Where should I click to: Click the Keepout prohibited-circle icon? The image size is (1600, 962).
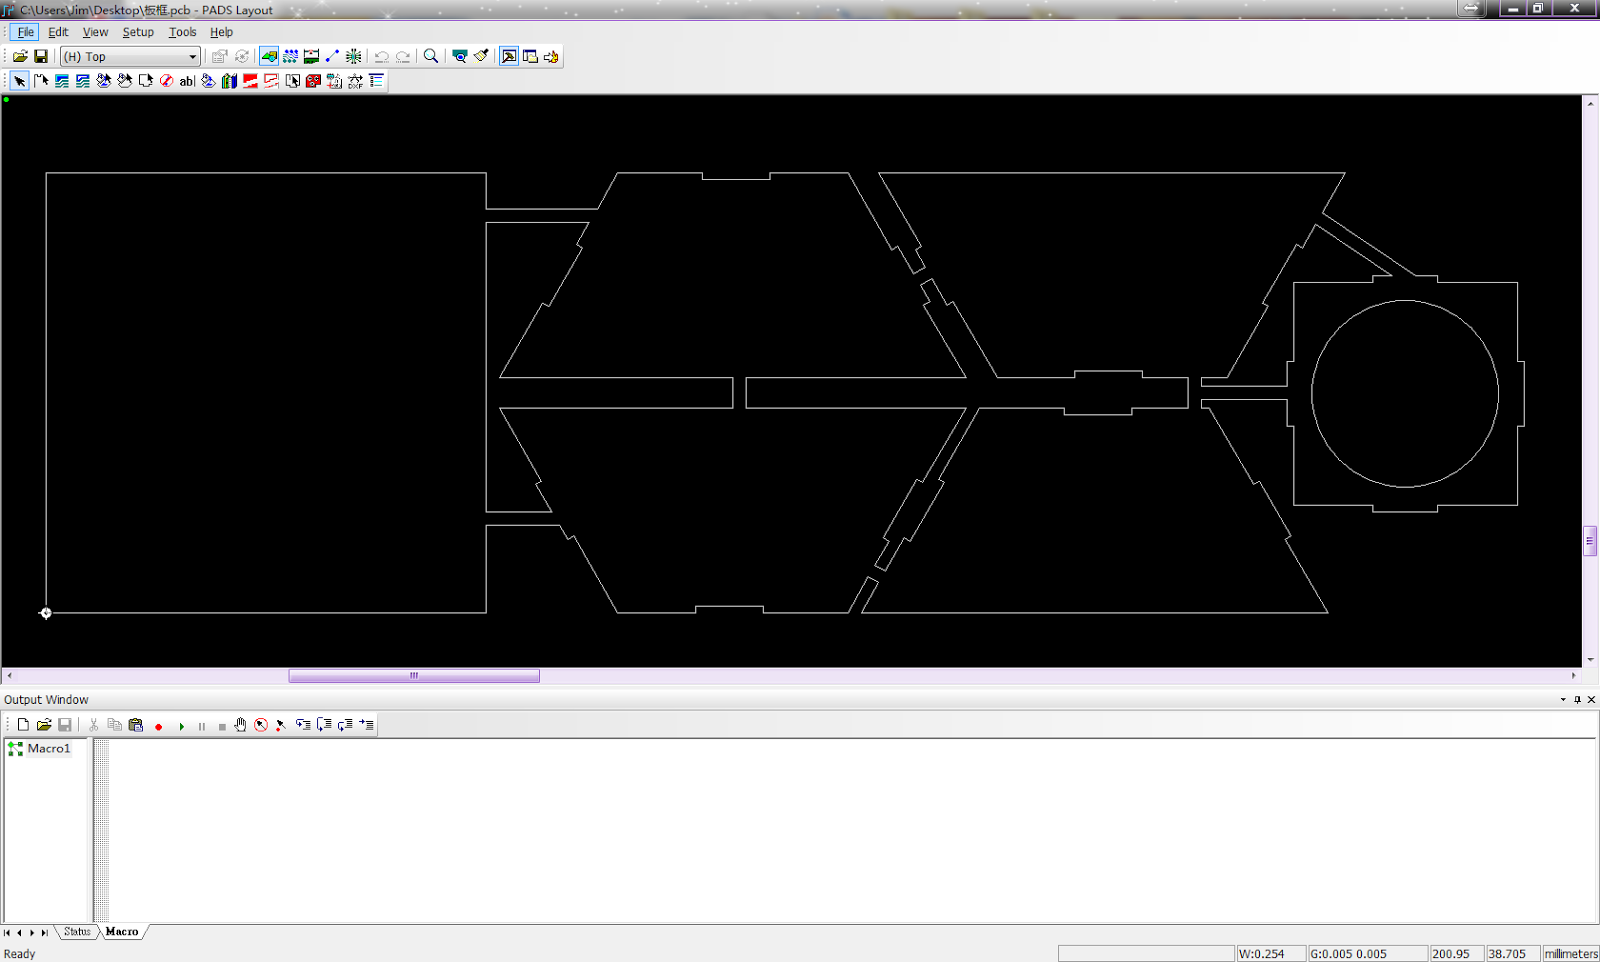pyautogui.click(x=166, y=81)
